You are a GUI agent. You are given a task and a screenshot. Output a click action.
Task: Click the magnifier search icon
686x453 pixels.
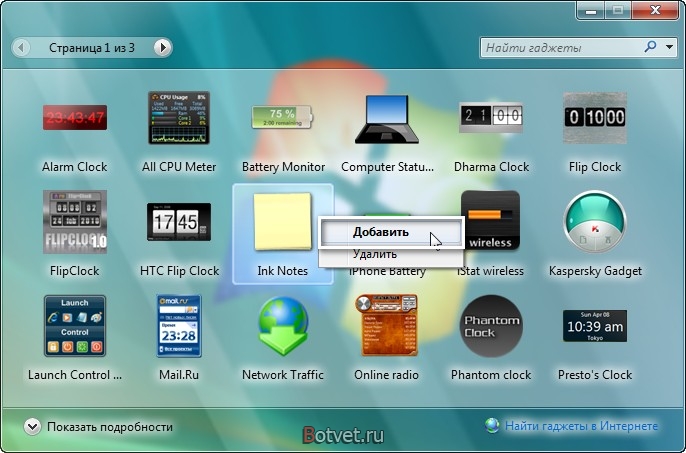(x=651, y=46)
